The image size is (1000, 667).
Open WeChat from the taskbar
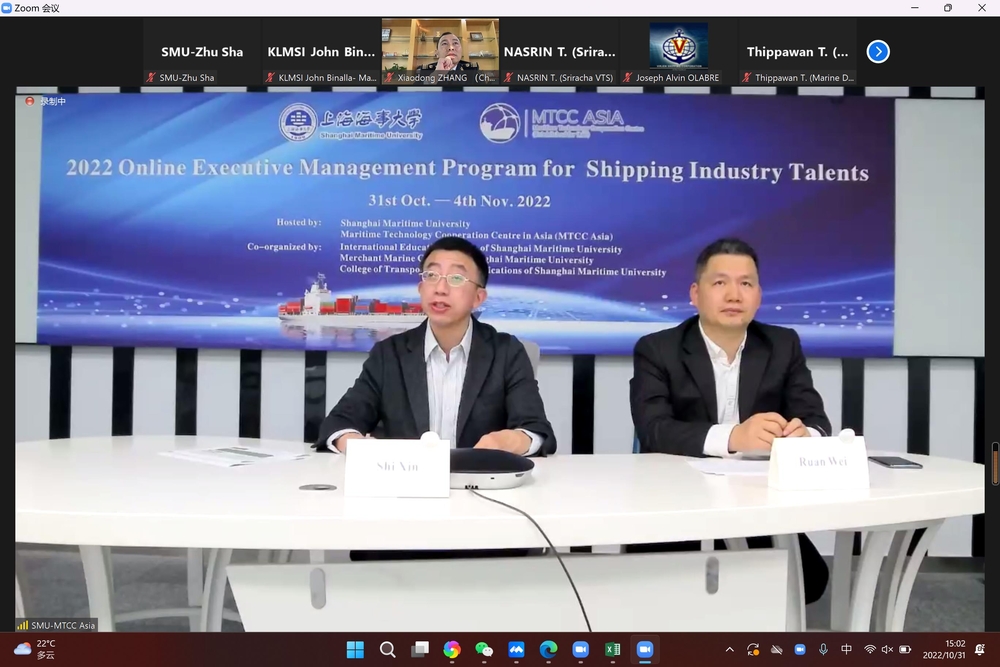484,650
